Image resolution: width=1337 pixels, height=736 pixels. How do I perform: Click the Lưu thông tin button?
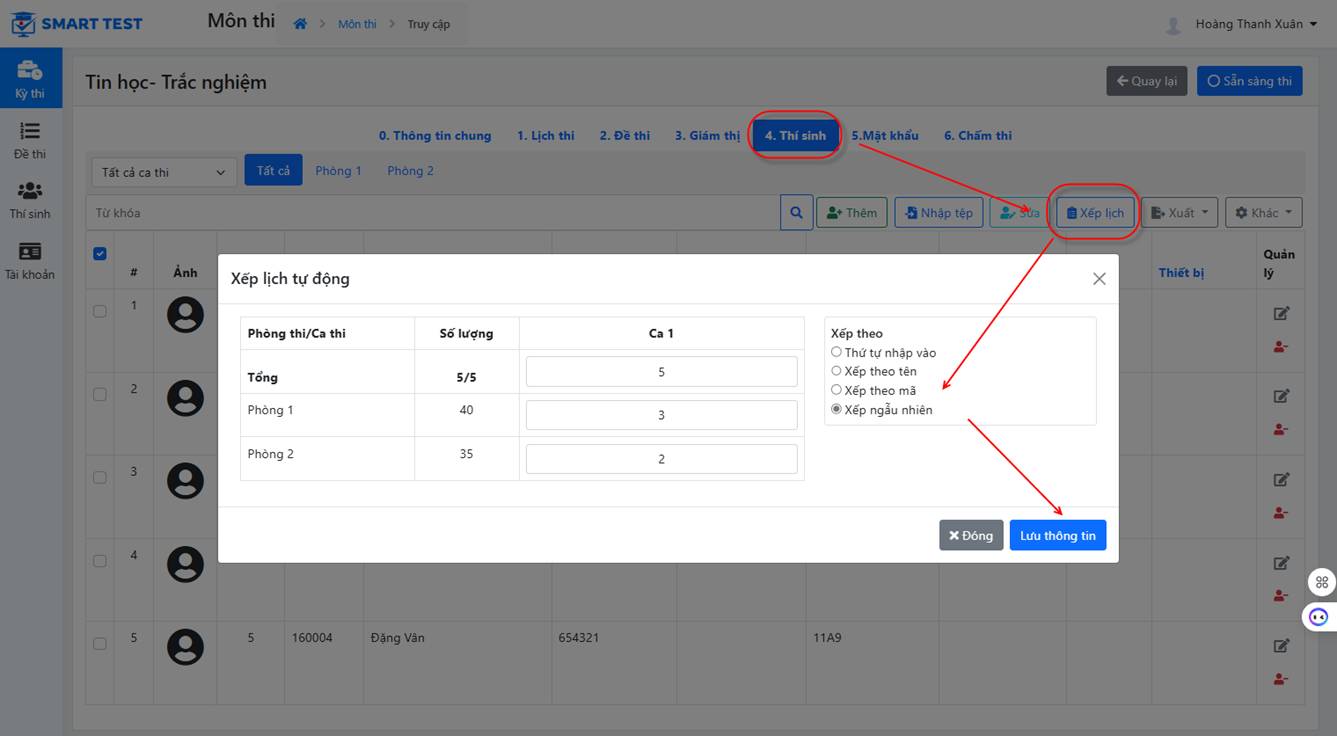click(1058, 535)
